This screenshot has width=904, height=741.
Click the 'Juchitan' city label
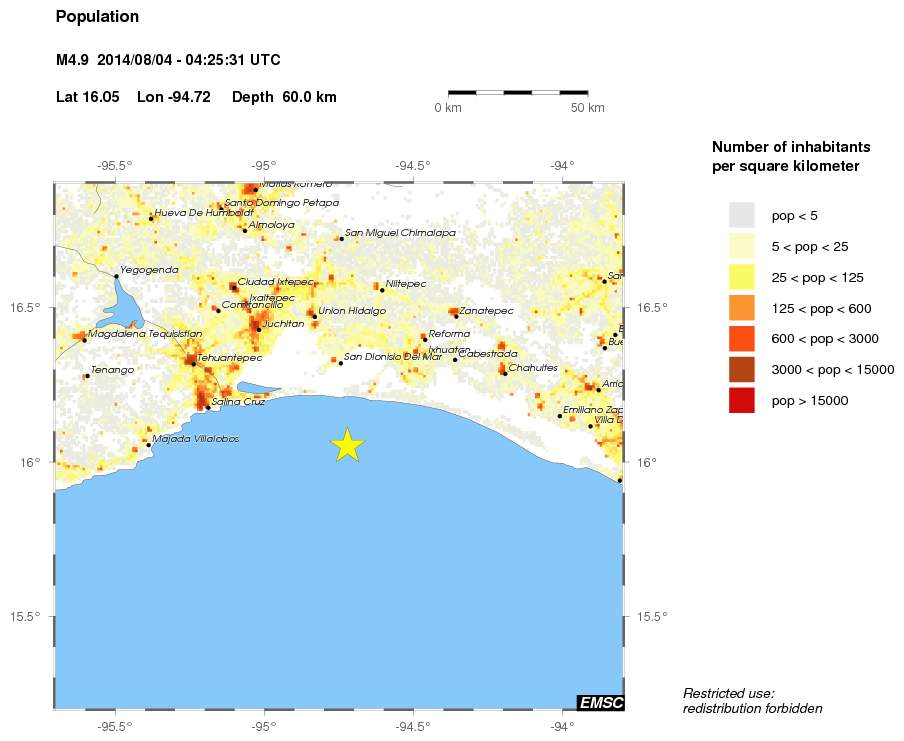(283, 324)
